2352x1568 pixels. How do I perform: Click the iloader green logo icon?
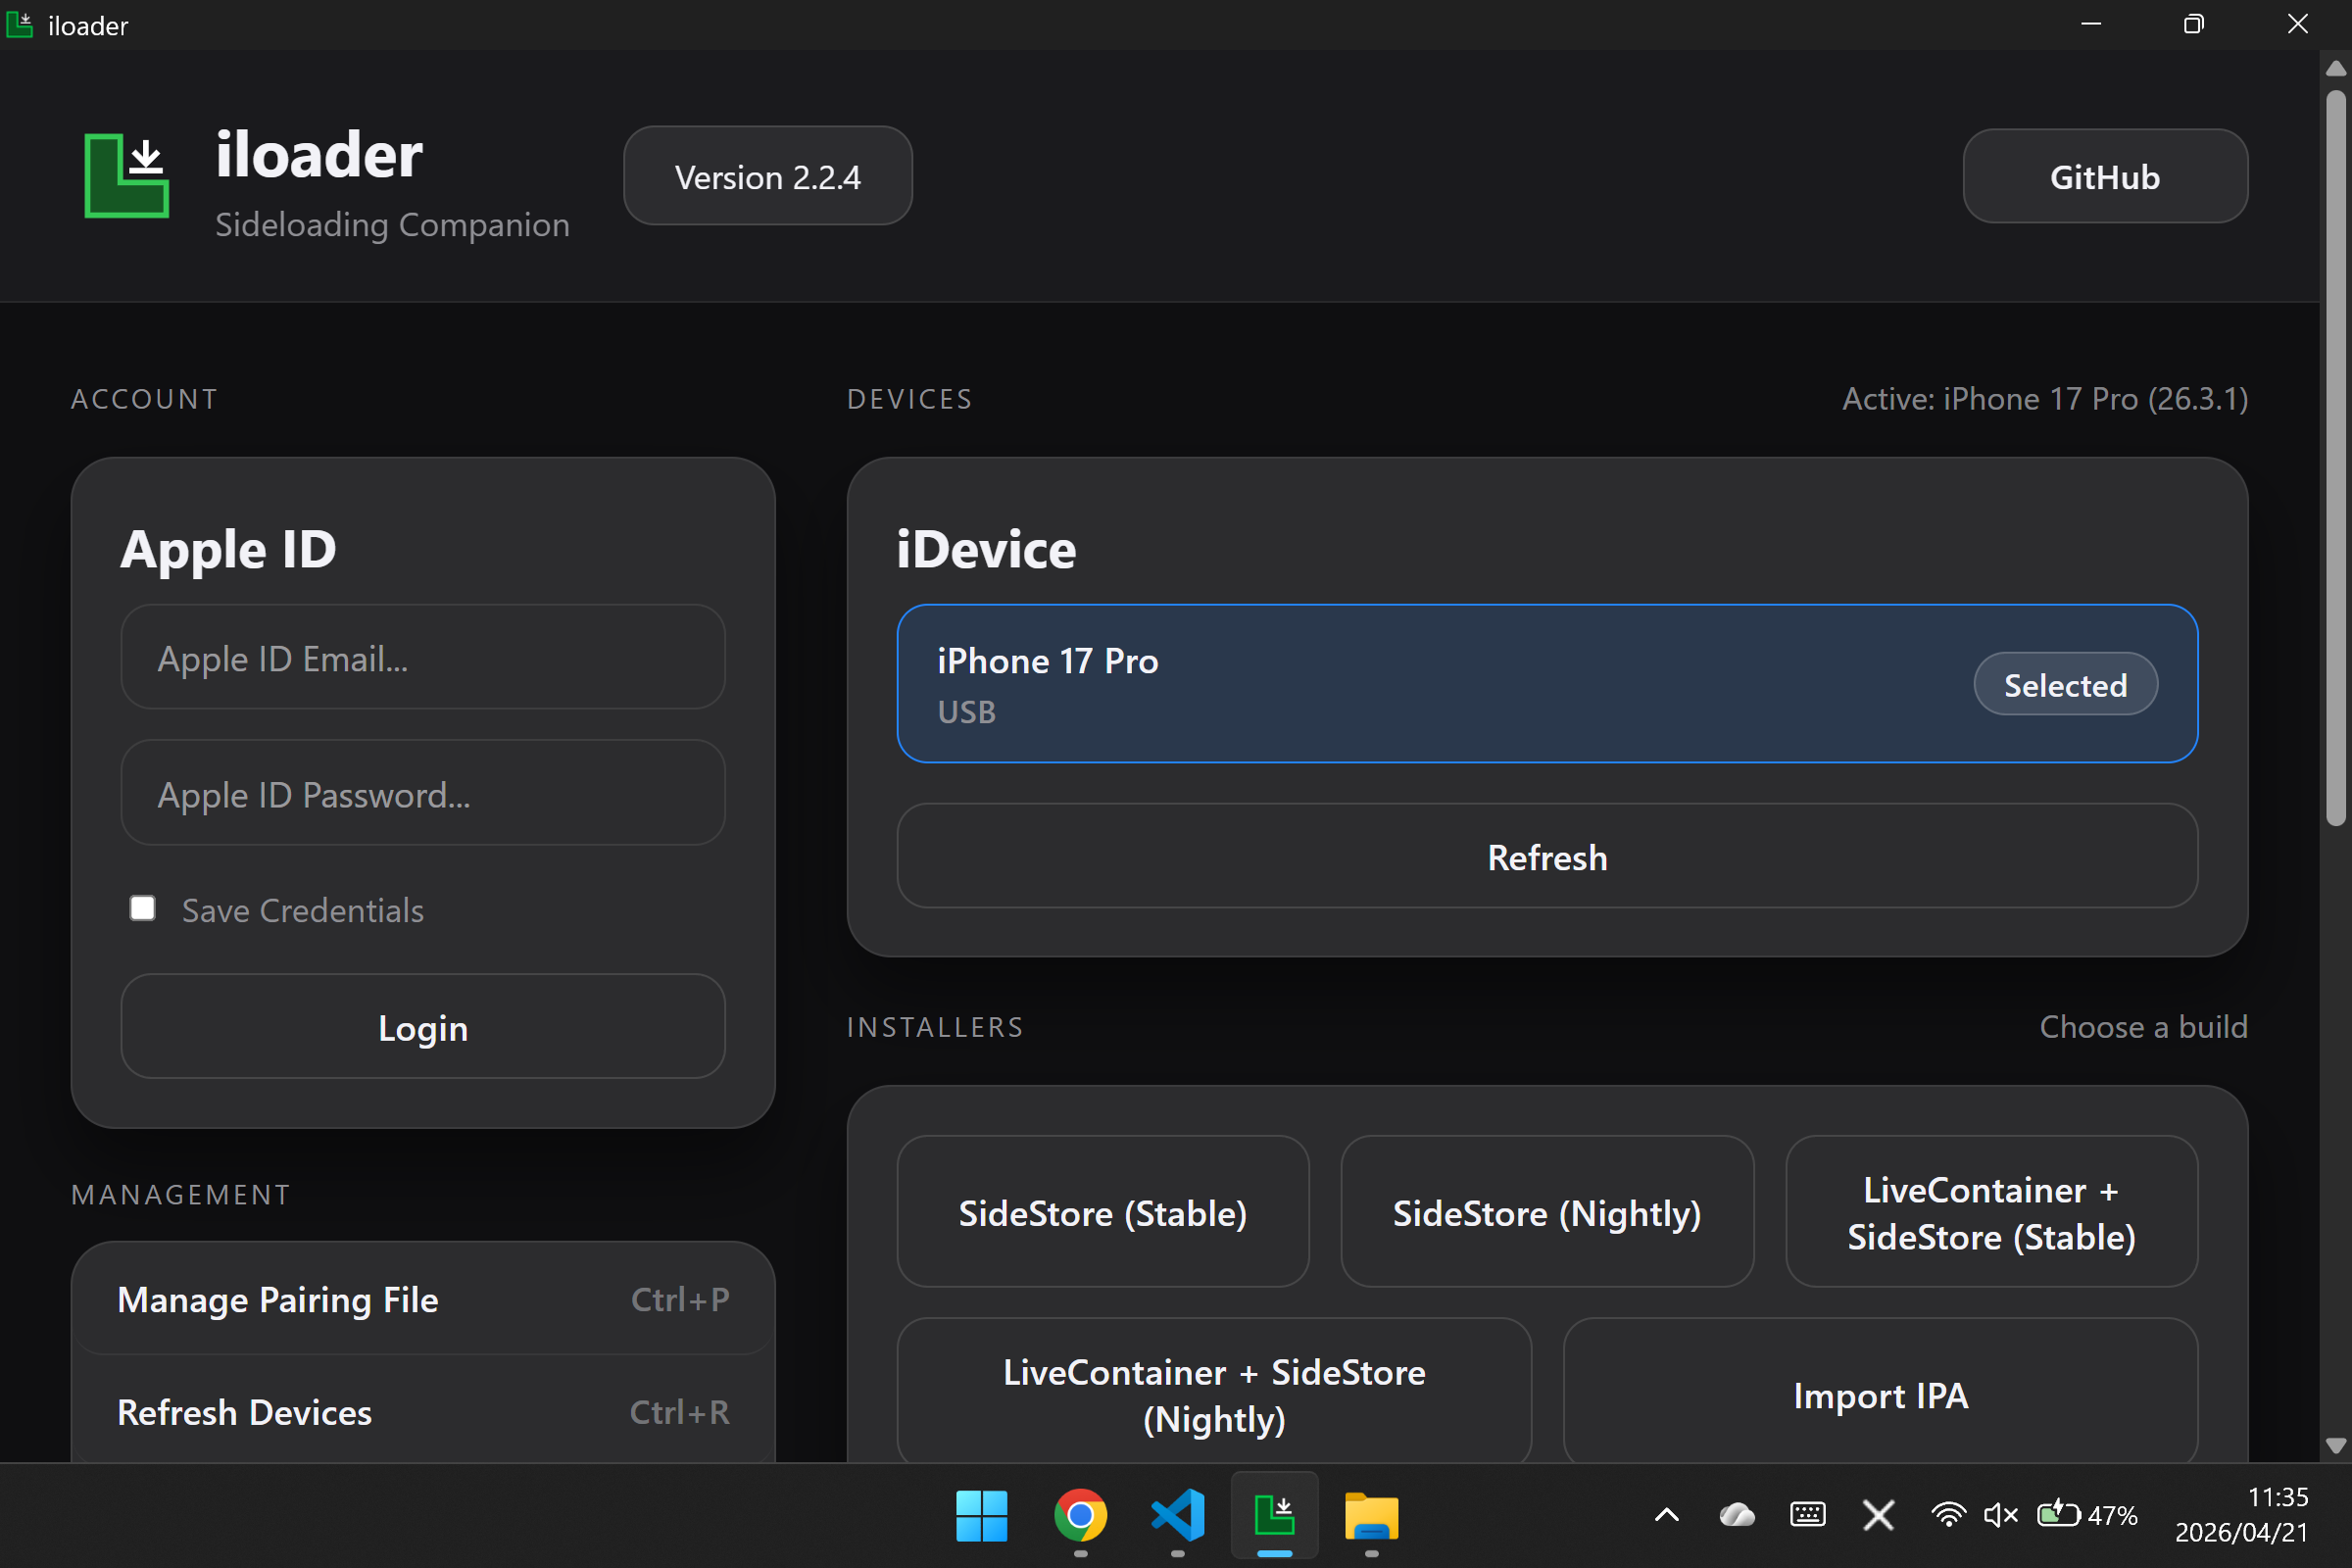127,175
